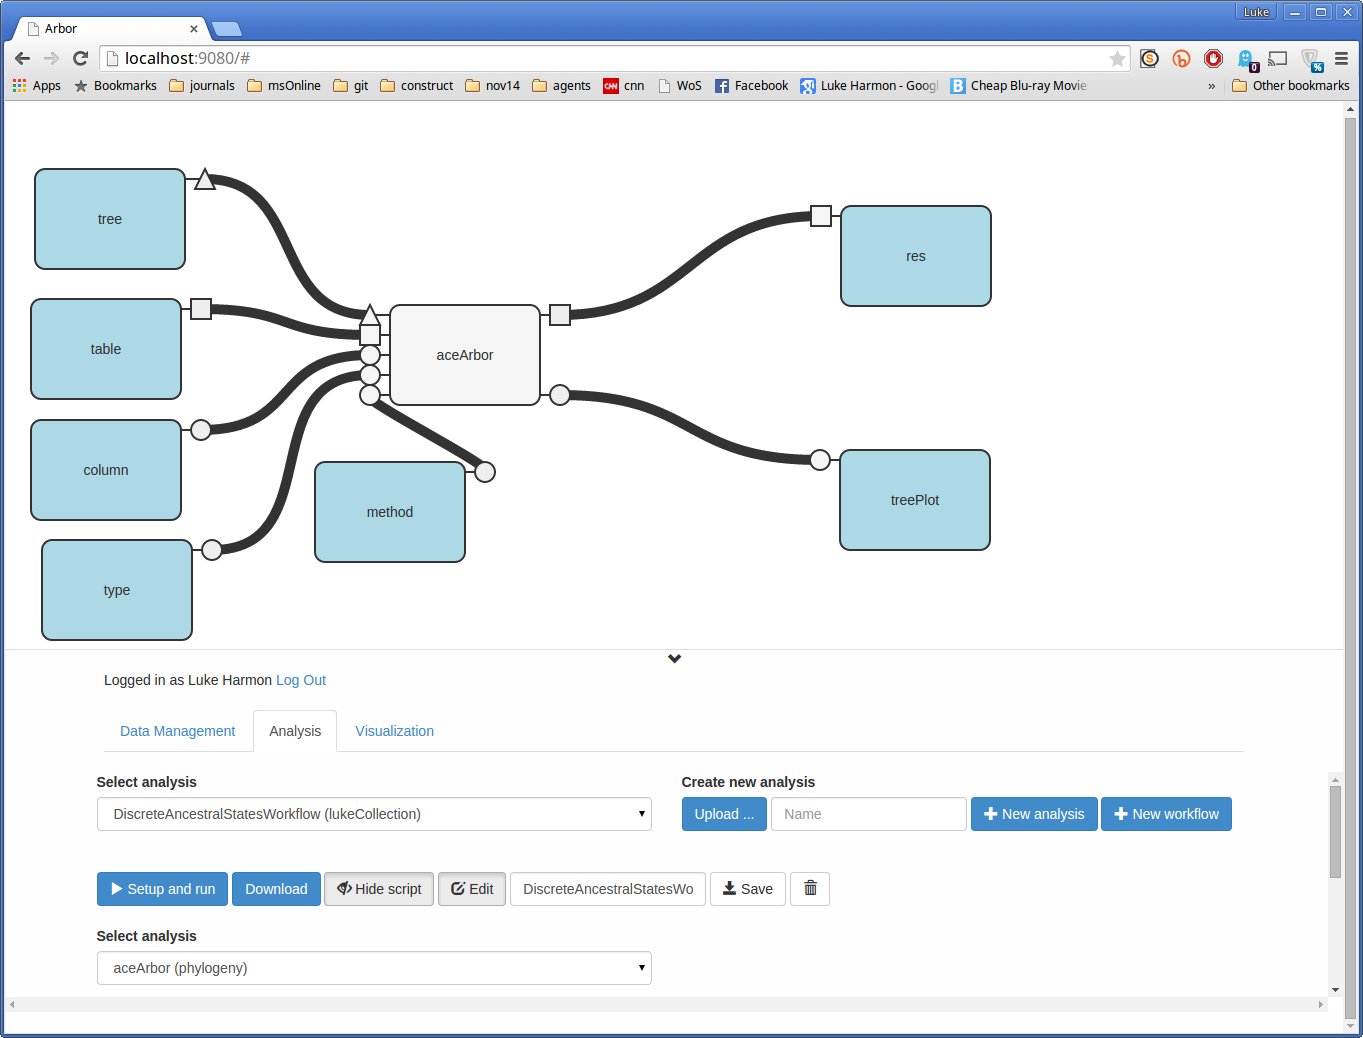Click the Download button
Screen dimensions: 1363x1038
coord(276,889)
